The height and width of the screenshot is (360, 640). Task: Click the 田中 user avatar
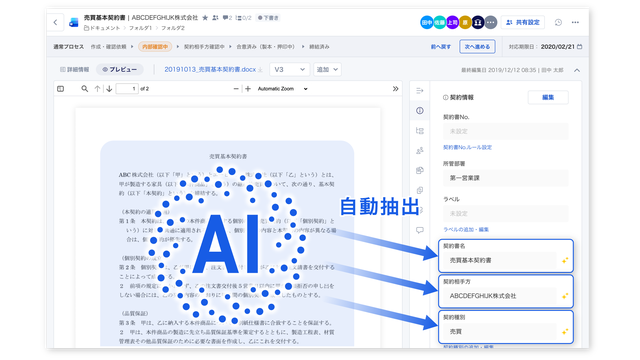tap(427, 22)
